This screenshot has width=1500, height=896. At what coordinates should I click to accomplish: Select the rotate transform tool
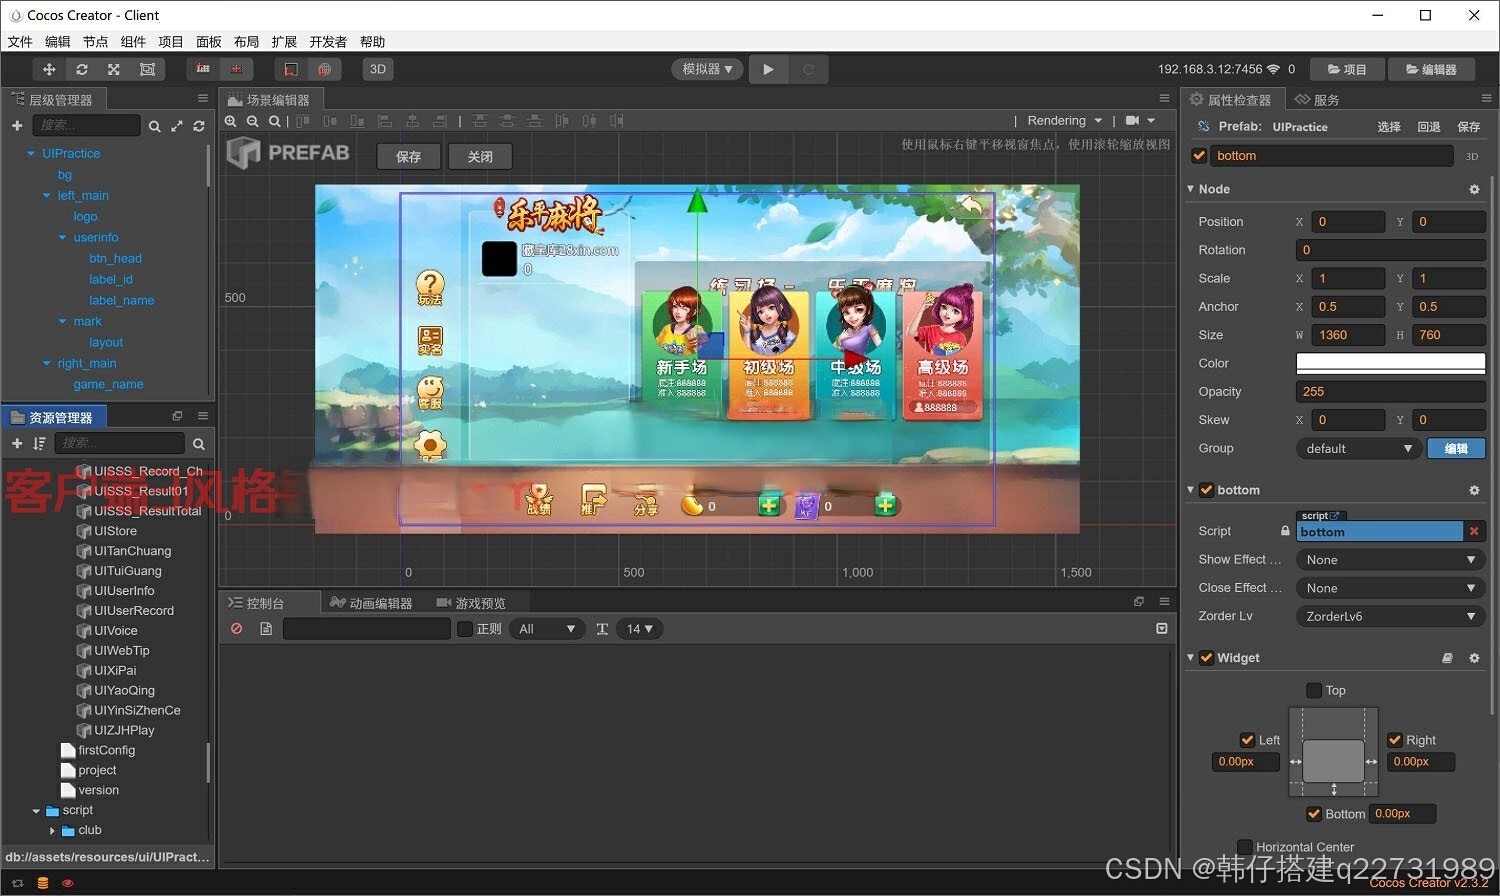point(82,69)
